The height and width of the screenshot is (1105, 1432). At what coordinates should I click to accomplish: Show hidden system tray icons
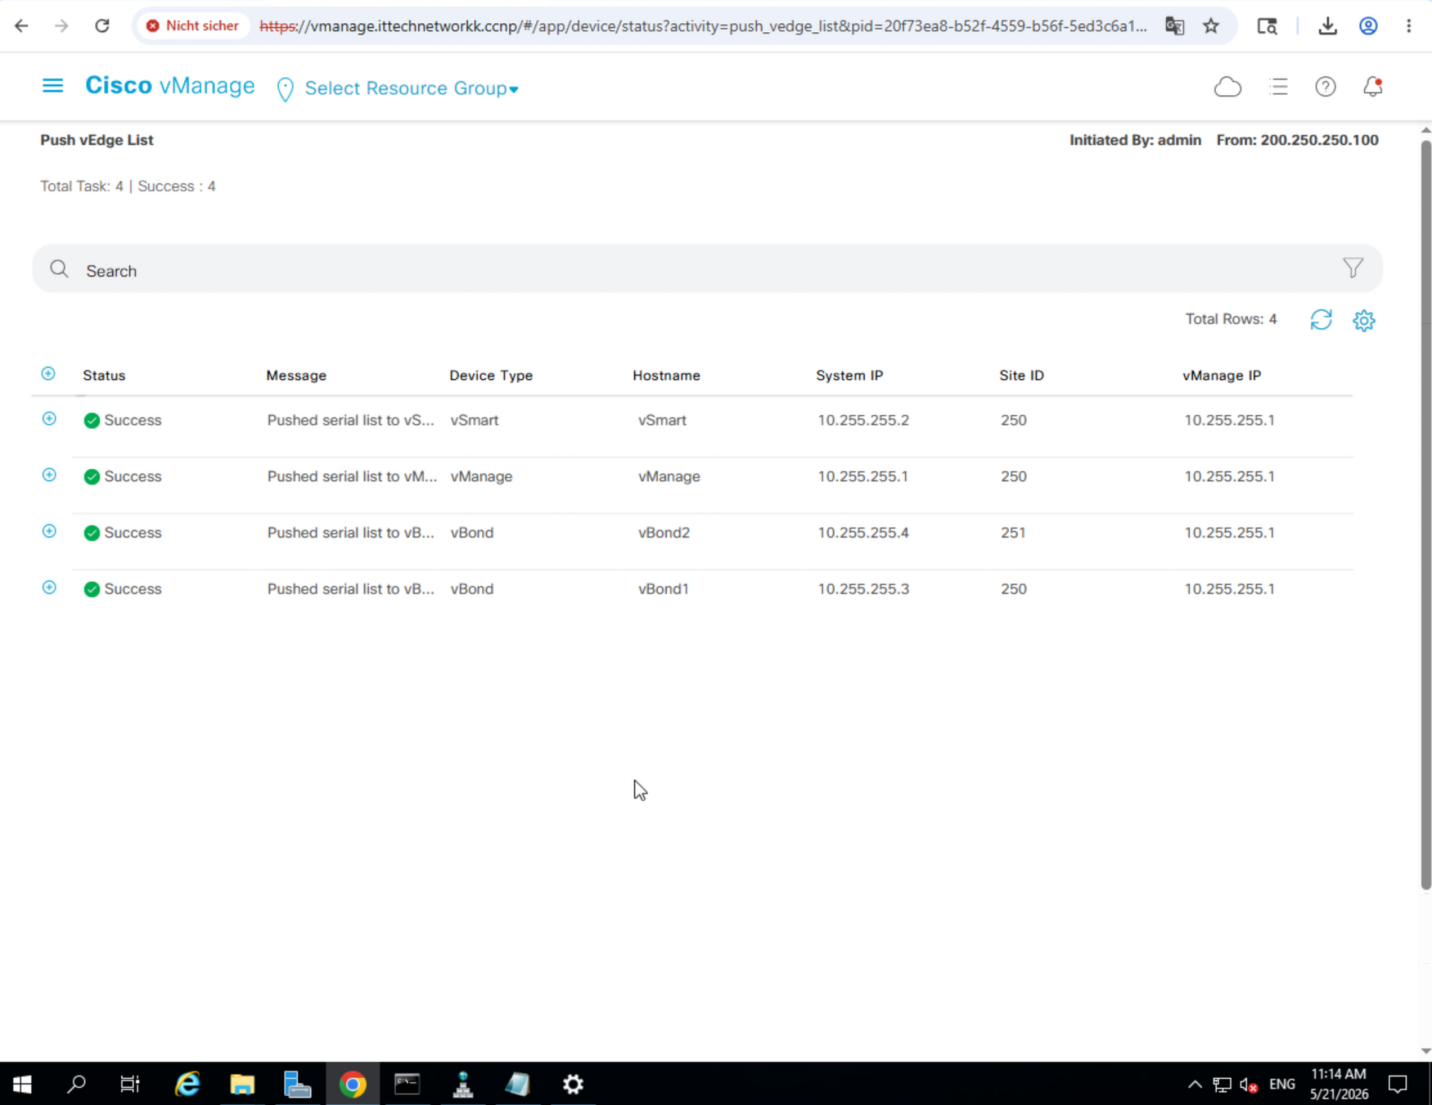click(1194, 1084)
